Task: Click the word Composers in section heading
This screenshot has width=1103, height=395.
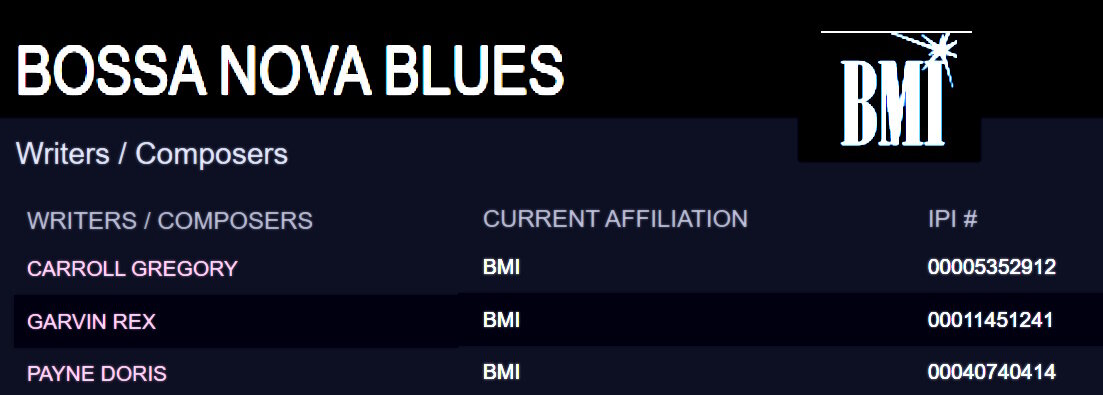Action: click(x=212, y=154)
